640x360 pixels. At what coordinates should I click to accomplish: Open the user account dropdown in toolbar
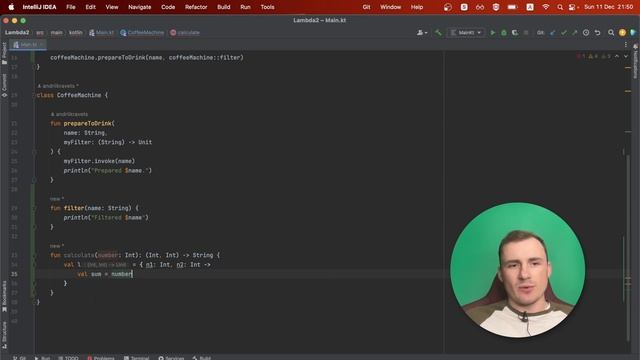tap(422, 33)
